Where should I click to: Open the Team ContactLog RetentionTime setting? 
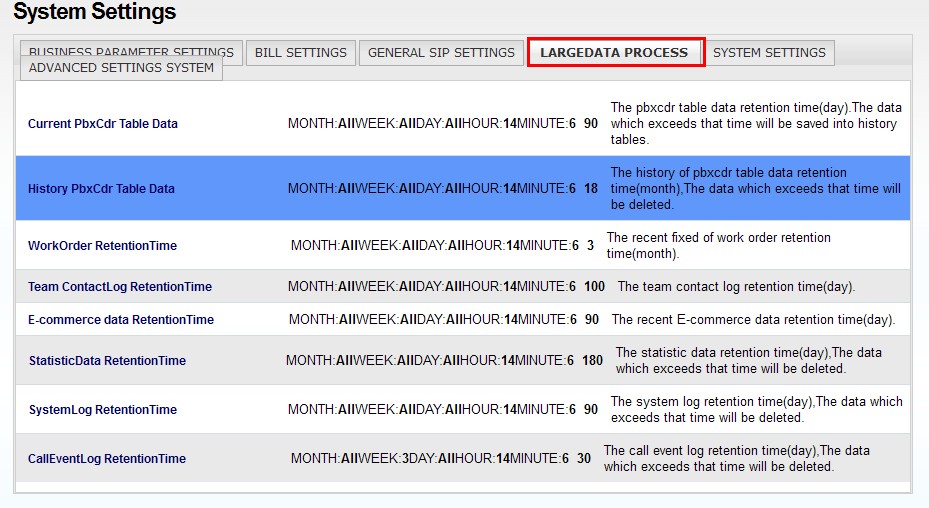coord(120,287)
